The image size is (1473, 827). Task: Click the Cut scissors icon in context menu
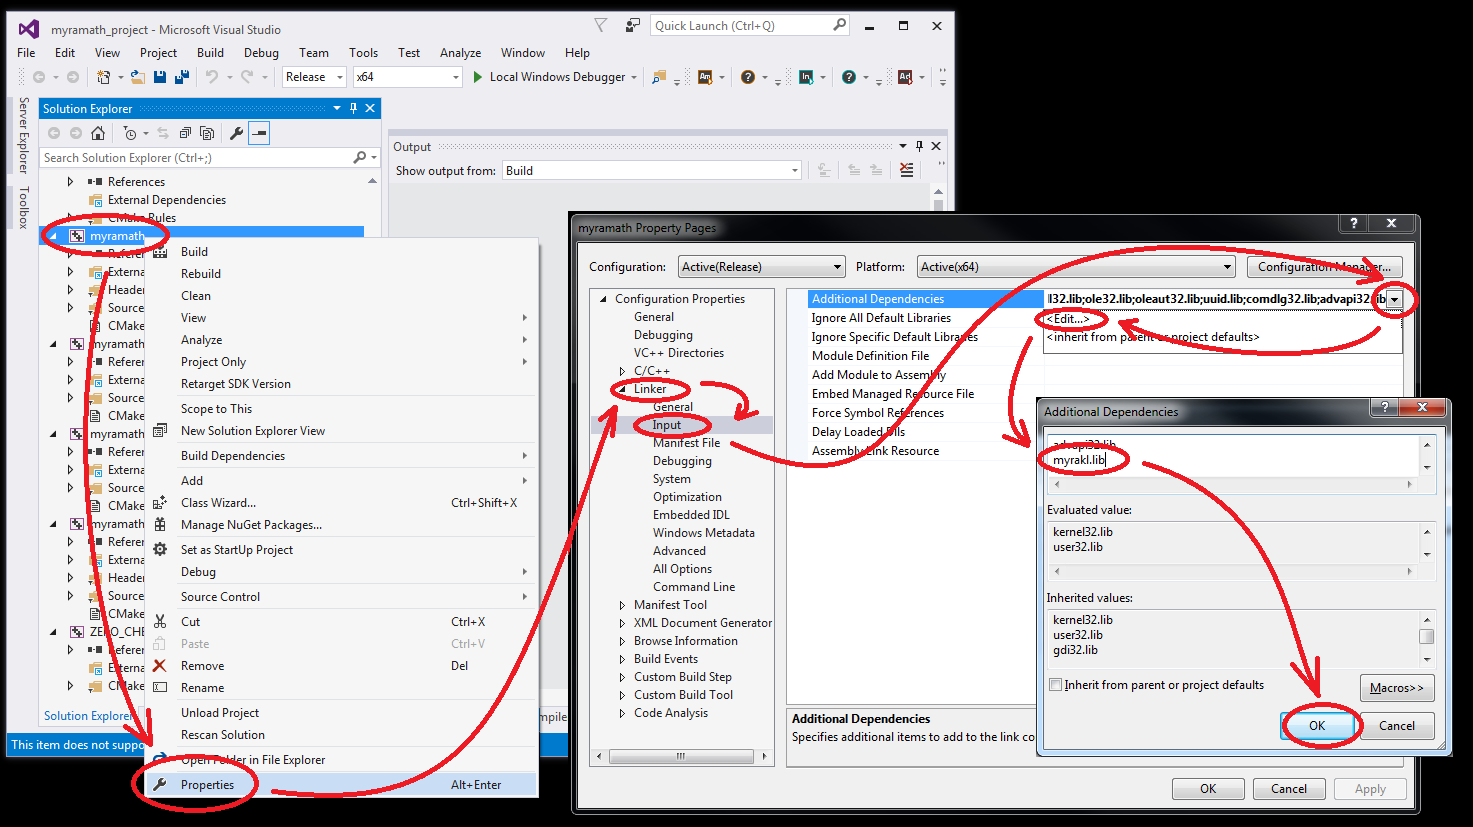pyautogui.click(x=160, y=622)
